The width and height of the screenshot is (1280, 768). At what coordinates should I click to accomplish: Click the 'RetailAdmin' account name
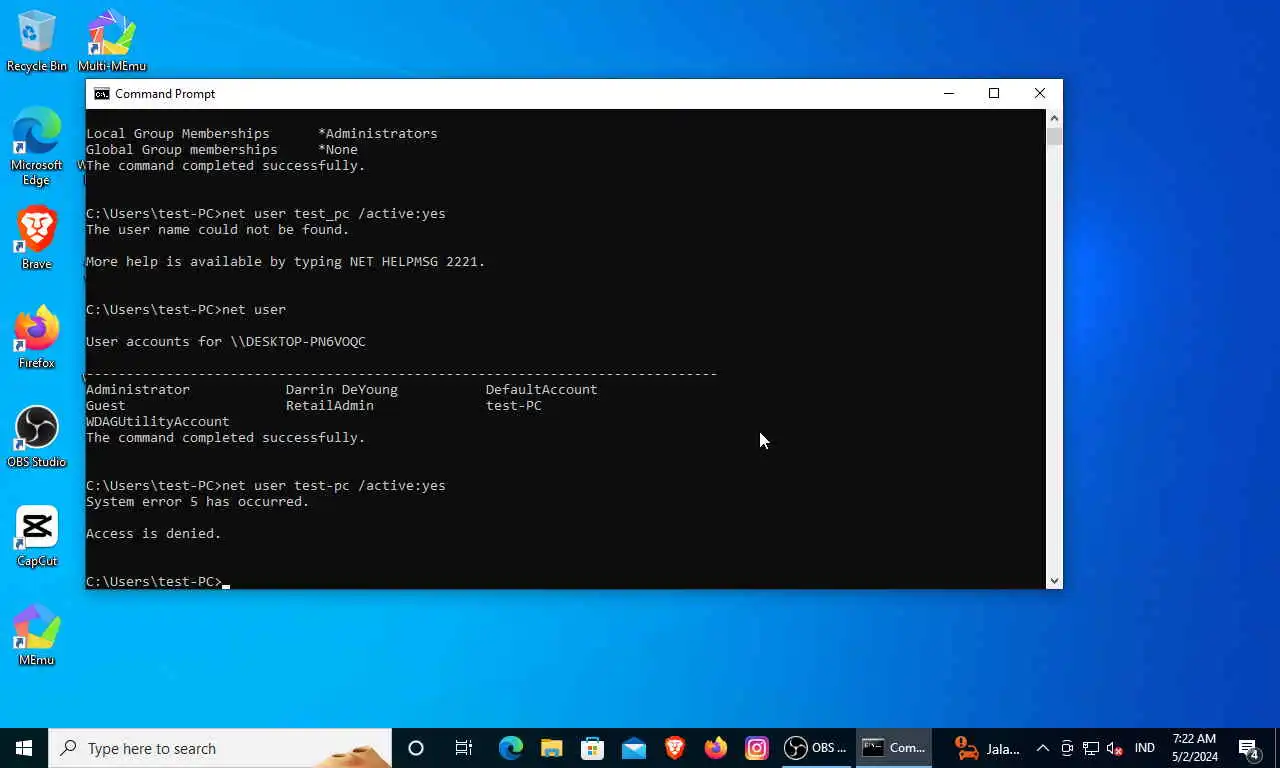(x=329, y=405)
